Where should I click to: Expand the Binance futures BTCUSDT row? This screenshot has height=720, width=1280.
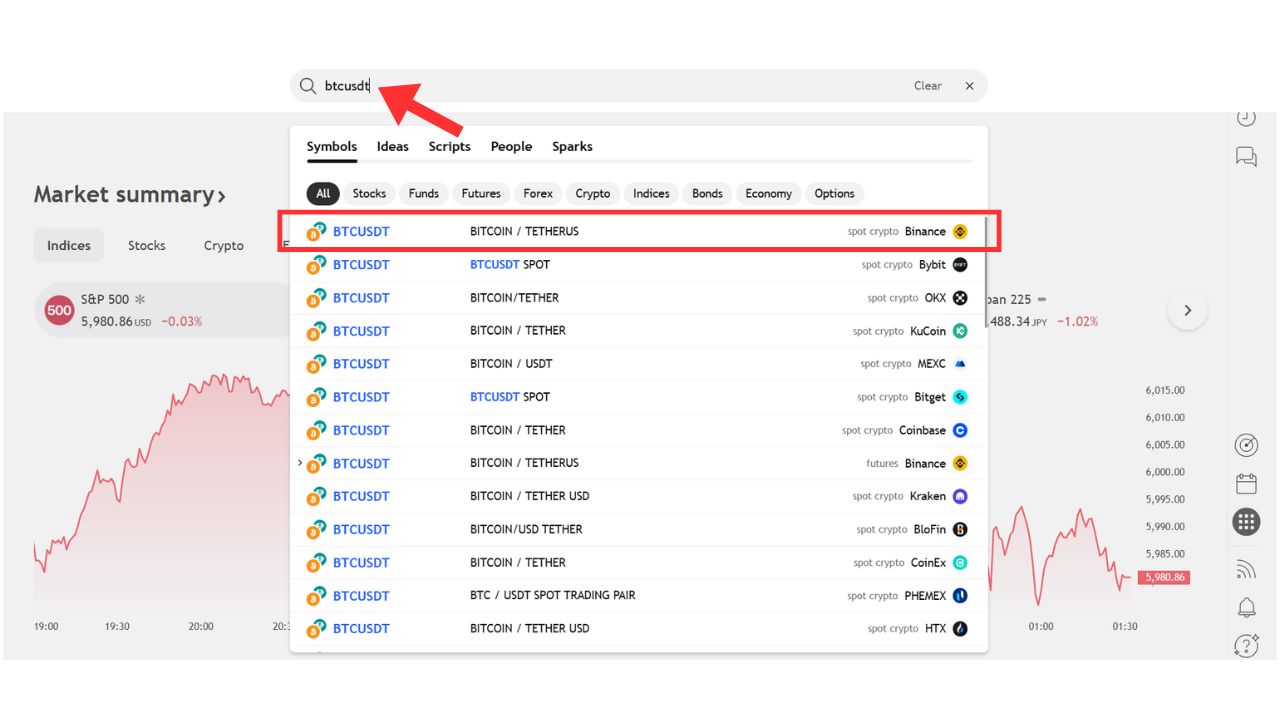(300, 463)
